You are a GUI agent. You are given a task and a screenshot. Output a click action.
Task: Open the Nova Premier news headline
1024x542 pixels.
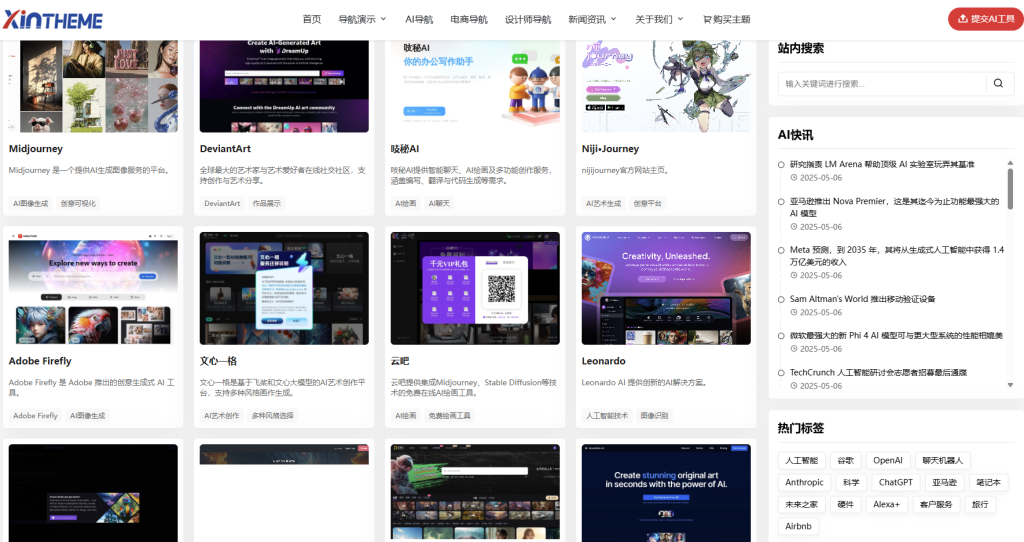coord(894,207)
